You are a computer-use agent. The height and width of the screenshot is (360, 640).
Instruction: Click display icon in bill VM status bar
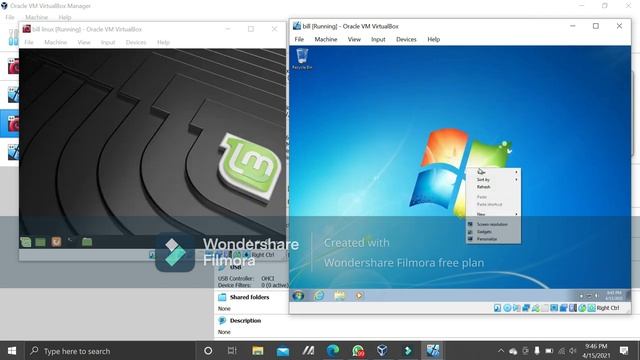coord(554,308)
